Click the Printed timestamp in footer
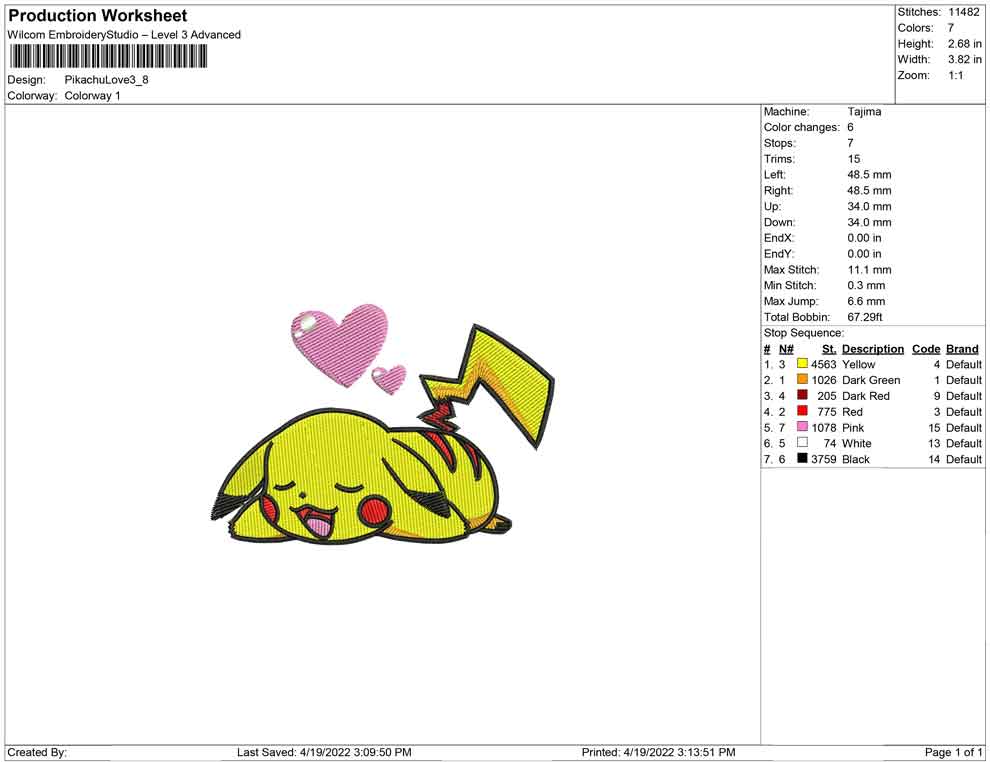The width and height of the screenshot is (990, 762). coord(658,752)
